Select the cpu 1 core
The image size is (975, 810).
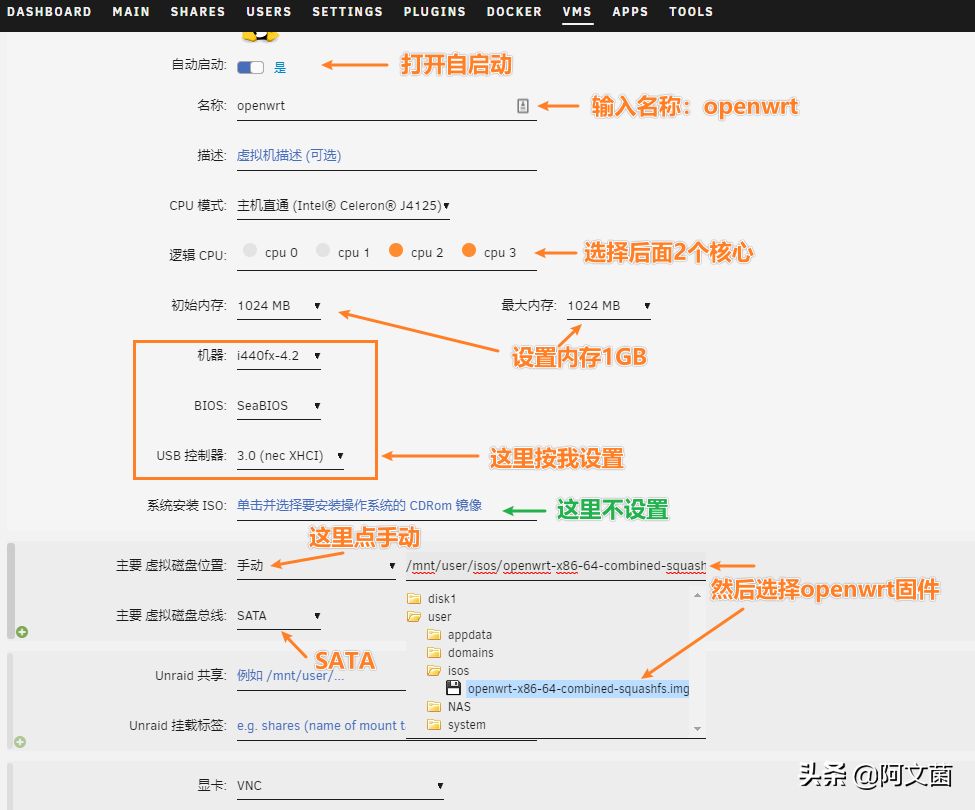(323, 251)
